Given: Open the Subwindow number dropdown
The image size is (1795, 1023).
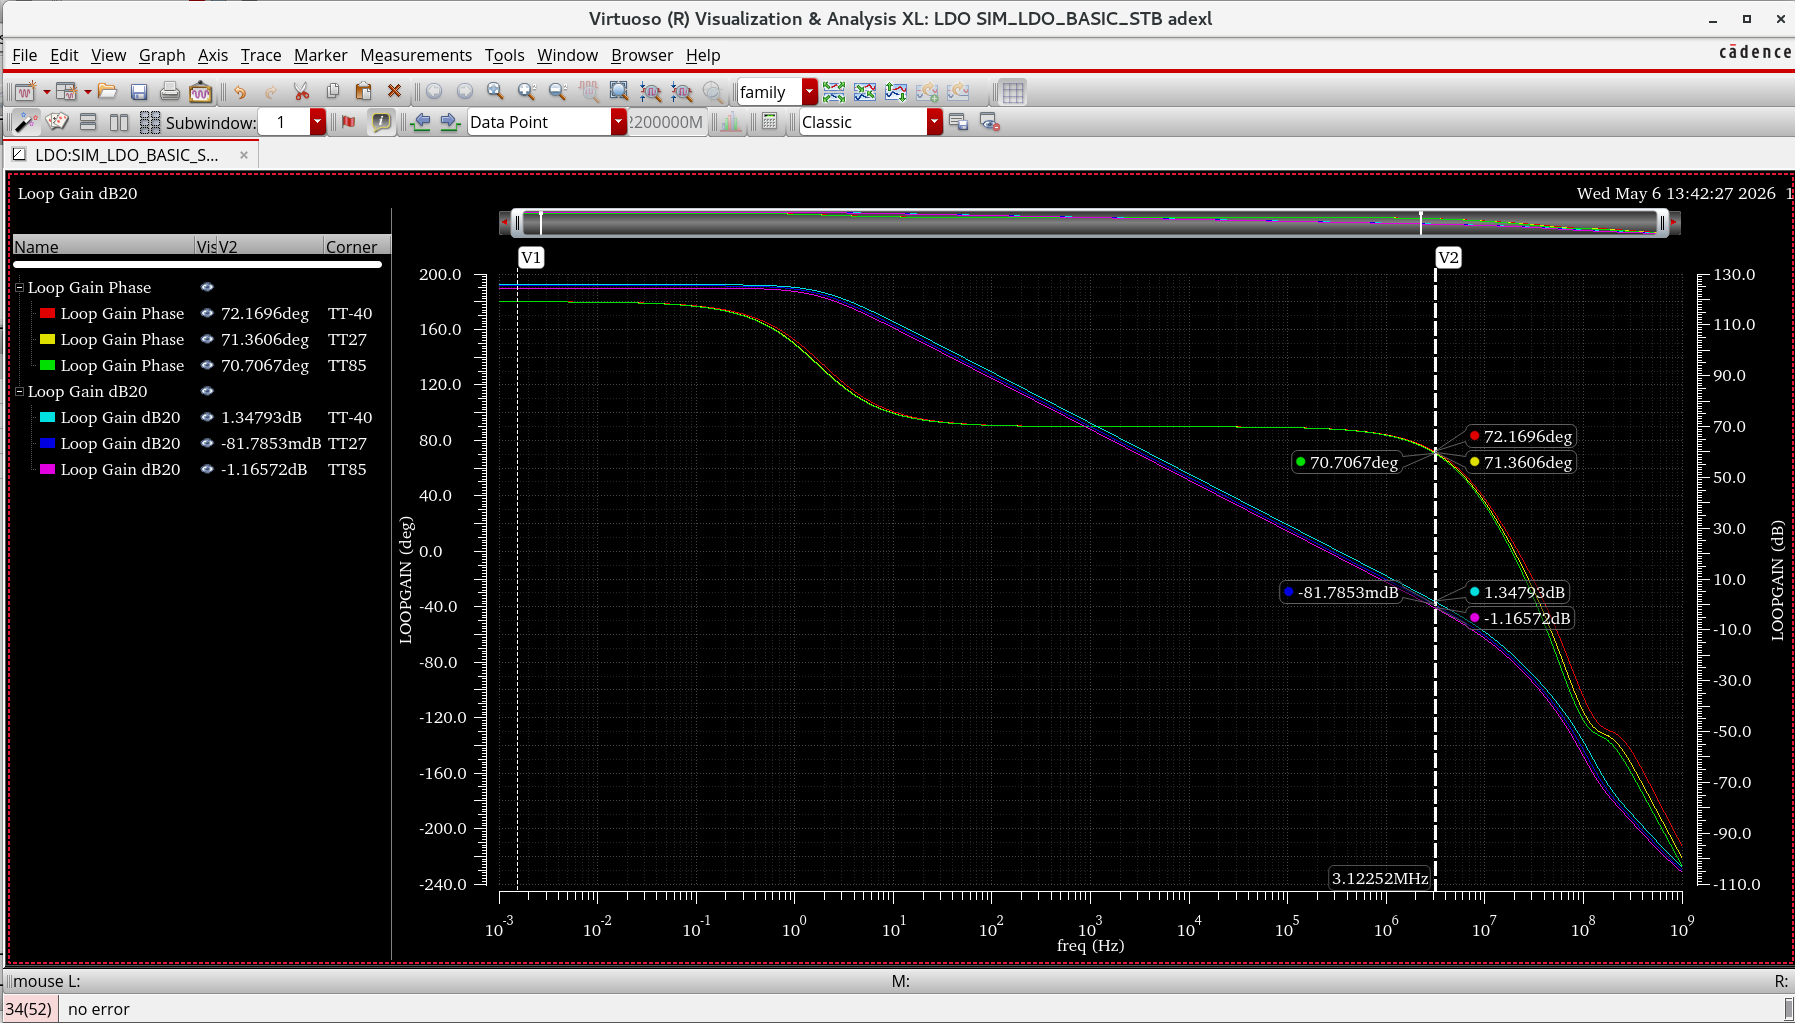Looking at the screenshot, I should [318, 122].
